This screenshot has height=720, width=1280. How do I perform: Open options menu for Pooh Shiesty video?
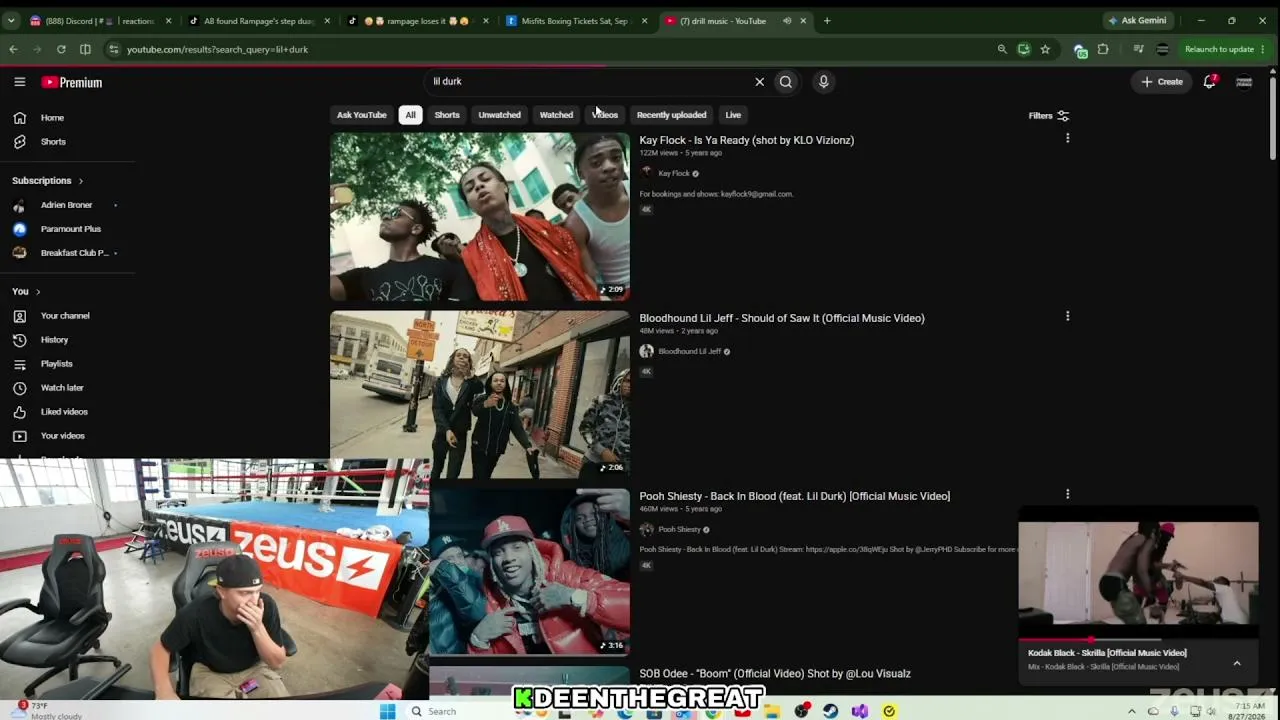point(1067,495)
